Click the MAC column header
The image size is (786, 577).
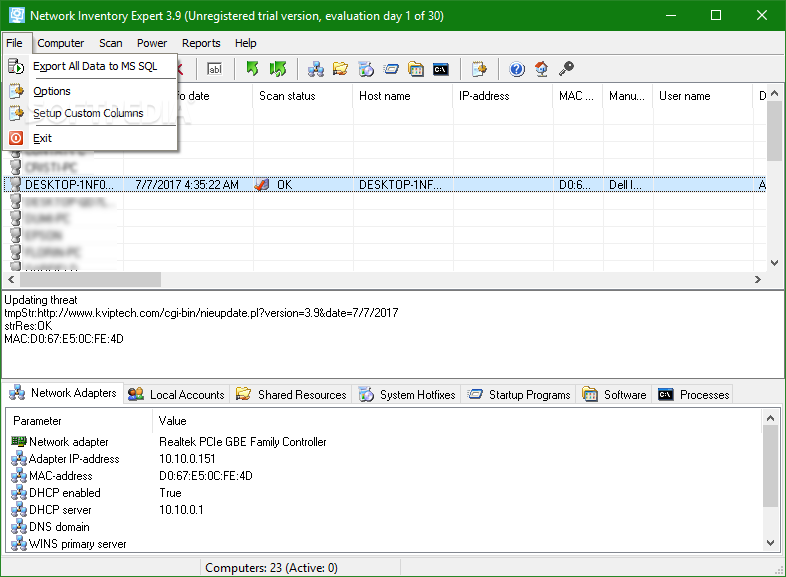(578, 96)
